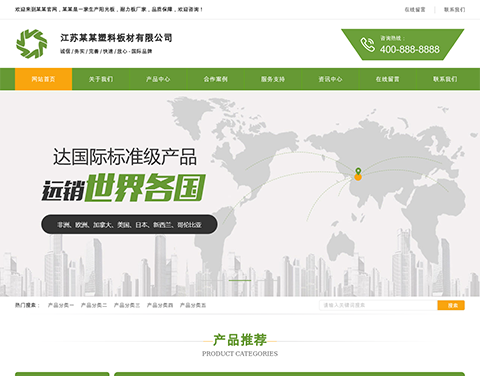
Task: Focus the keyword search input field
Action: [378, 305]
